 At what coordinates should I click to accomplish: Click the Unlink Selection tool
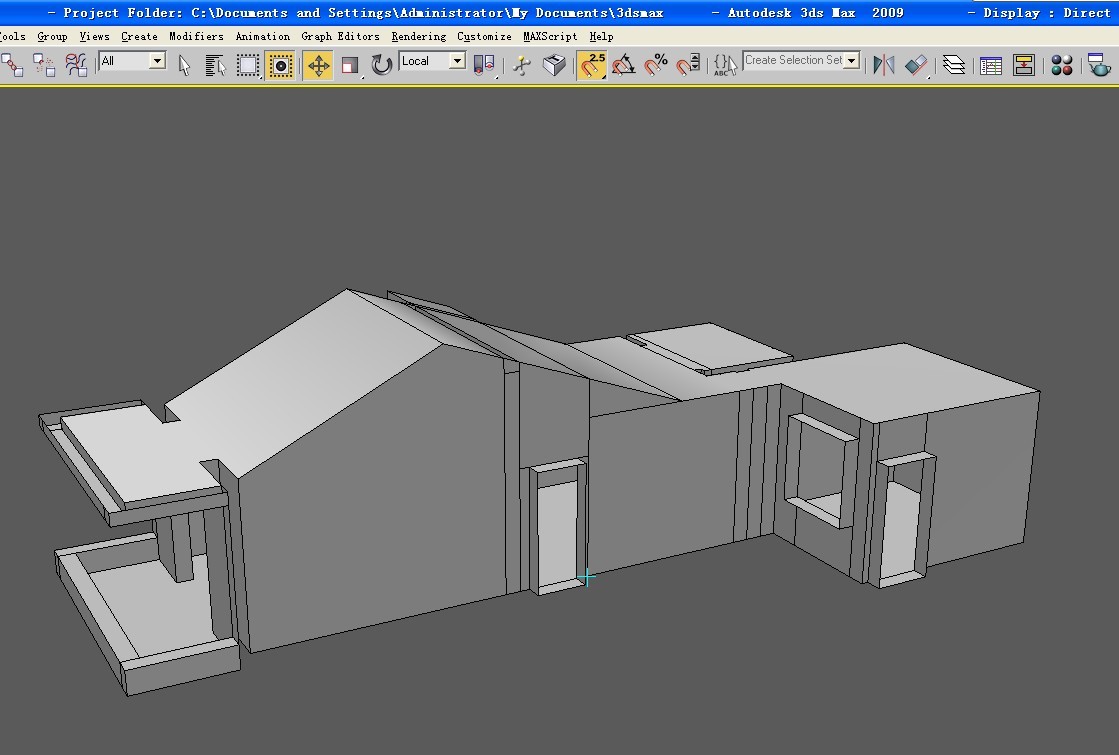click(44, 66)
